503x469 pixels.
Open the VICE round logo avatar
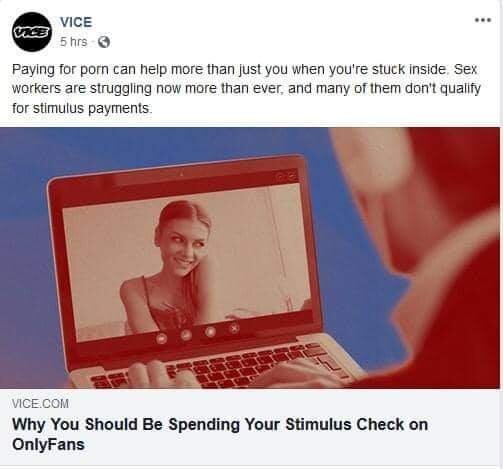click(x=32, y=32)
